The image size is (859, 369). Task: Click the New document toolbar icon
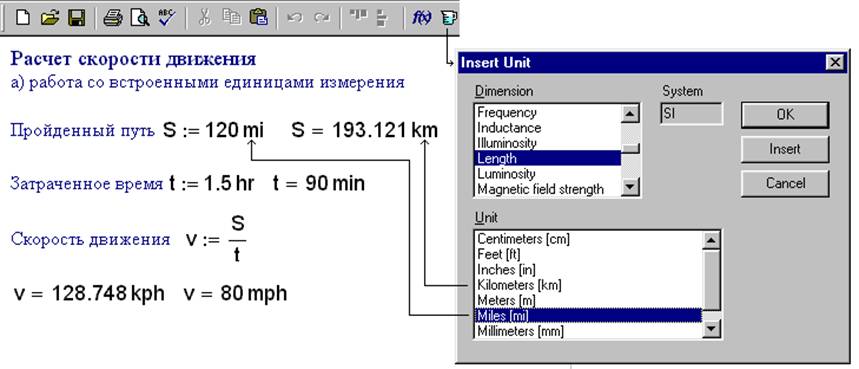[x=23, y=18]
